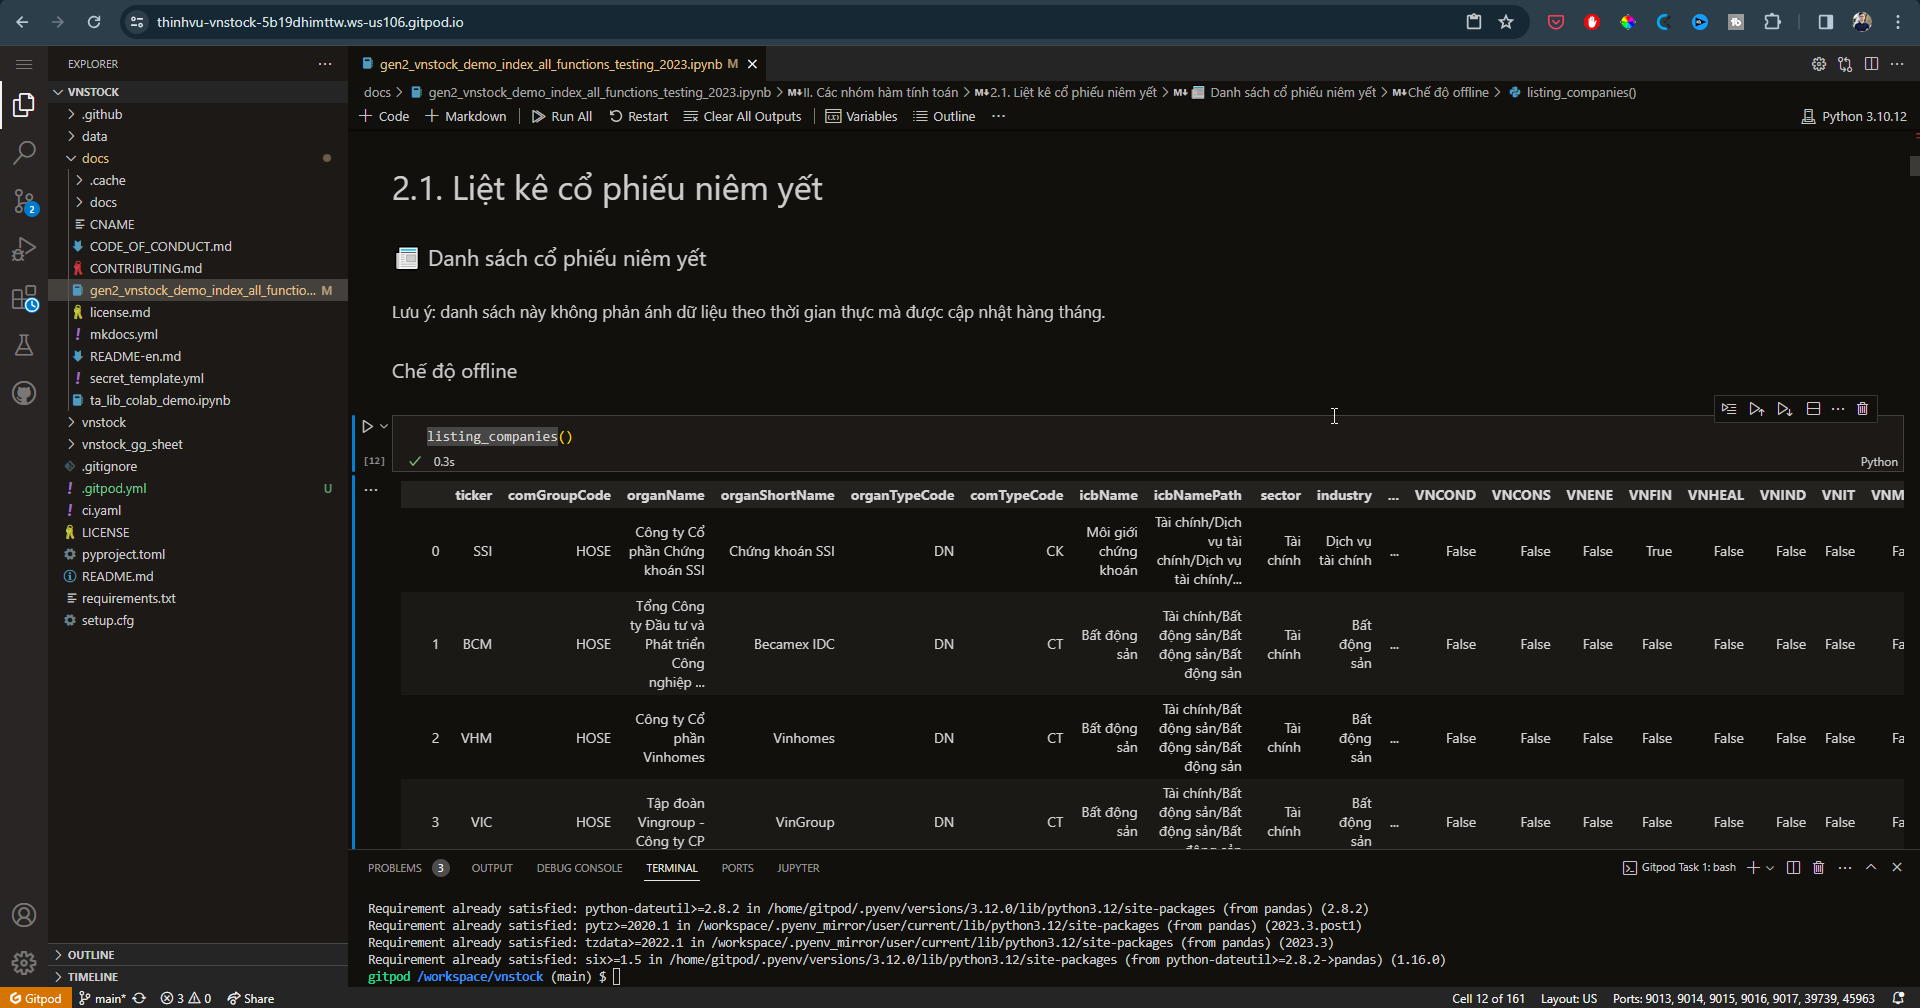This screenshot has height=1008, width=1920.
Task: Expand the OUTLINE section
Action: pyautogui.click(x=91, y=955)
